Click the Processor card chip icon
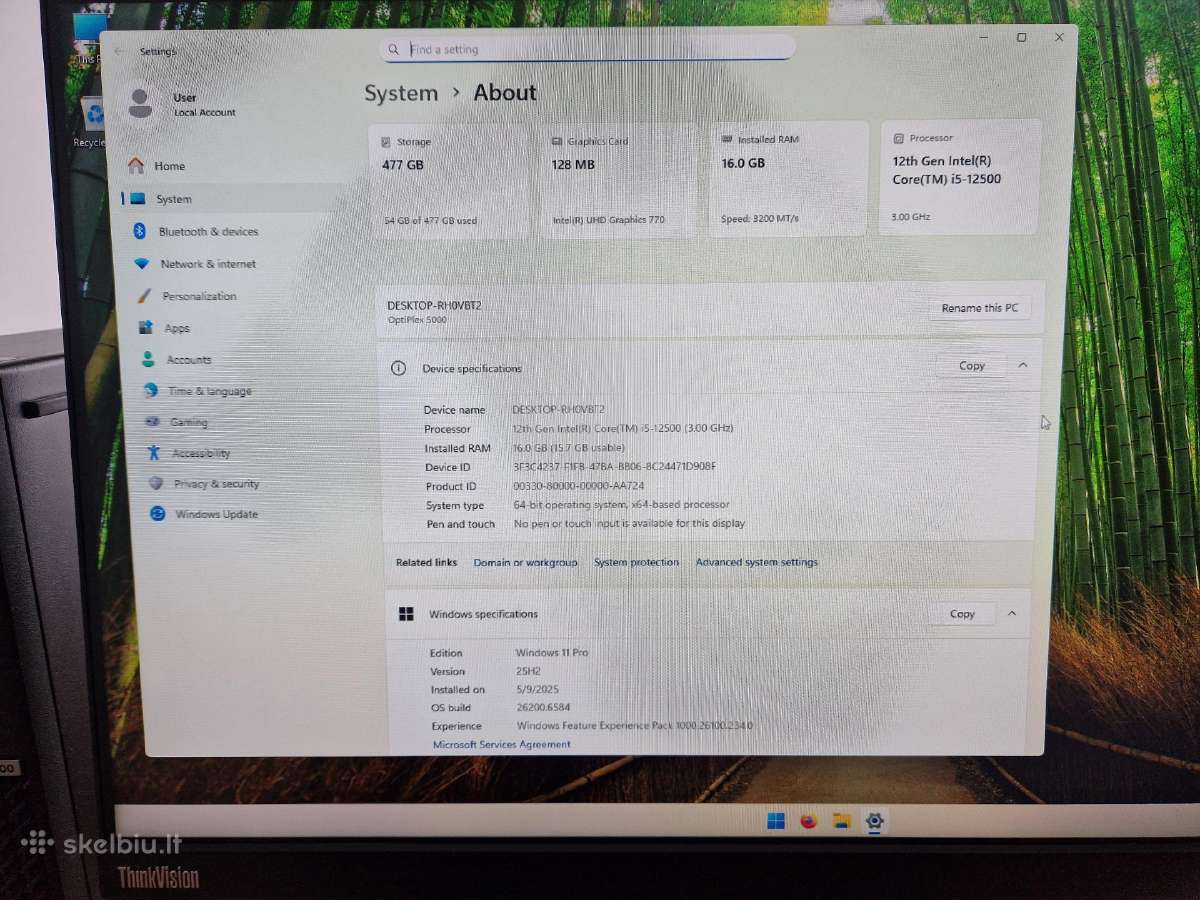 tap(899, 138)
